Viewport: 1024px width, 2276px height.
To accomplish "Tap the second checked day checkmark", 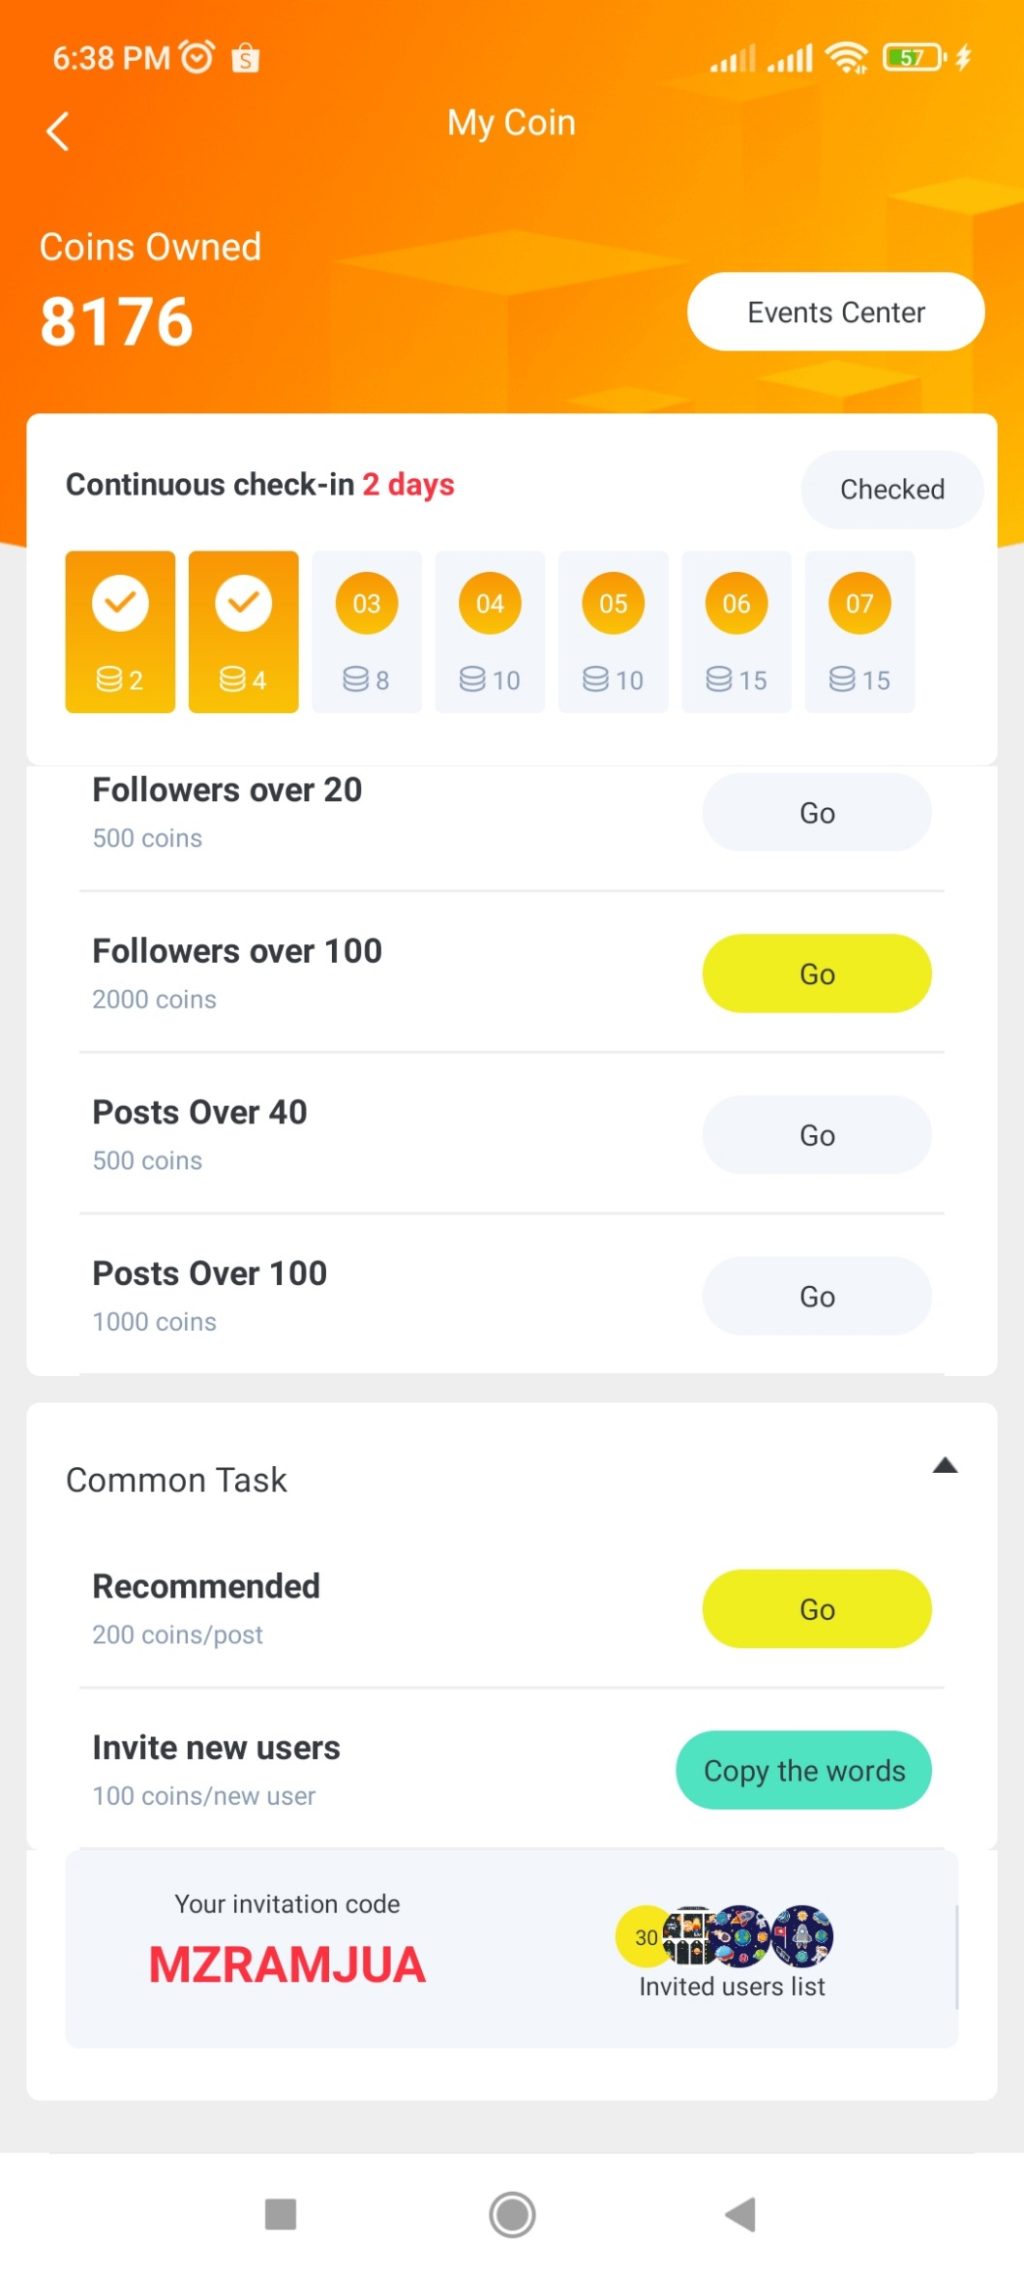I will (243, 602).
